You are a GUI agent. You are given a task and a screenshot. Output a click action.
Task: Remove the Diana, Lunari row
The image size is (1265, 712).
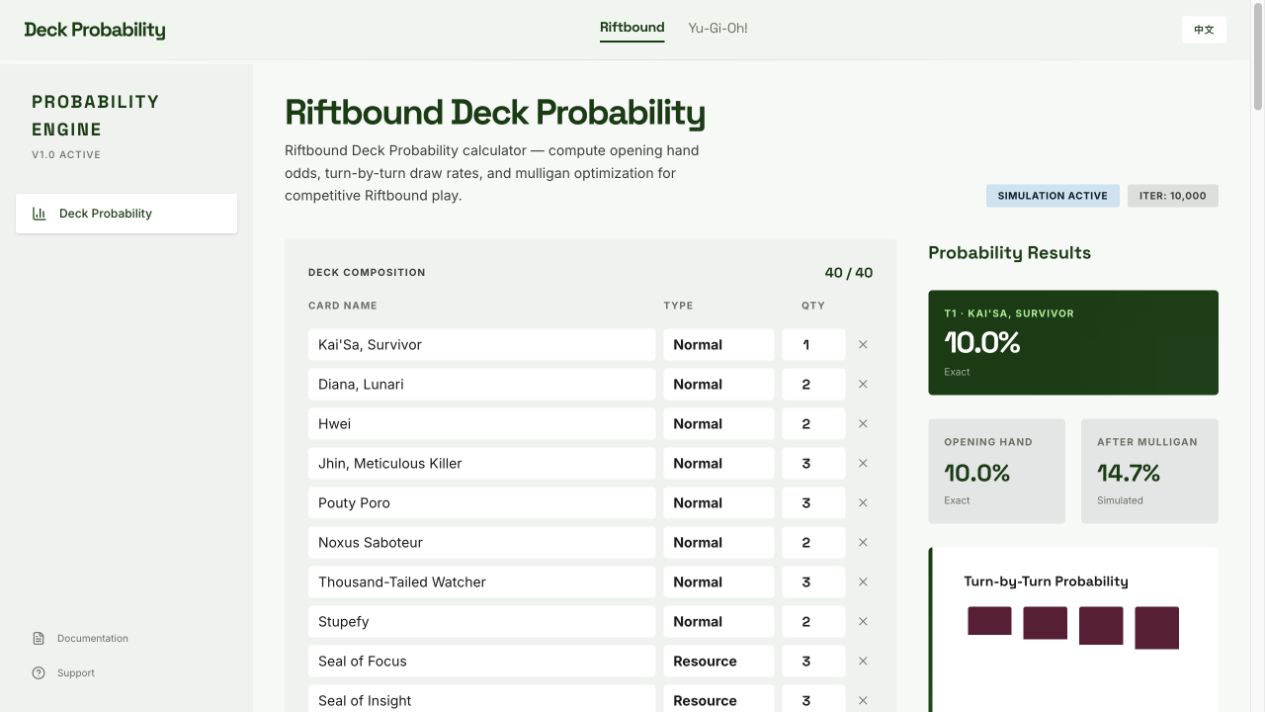863,384
